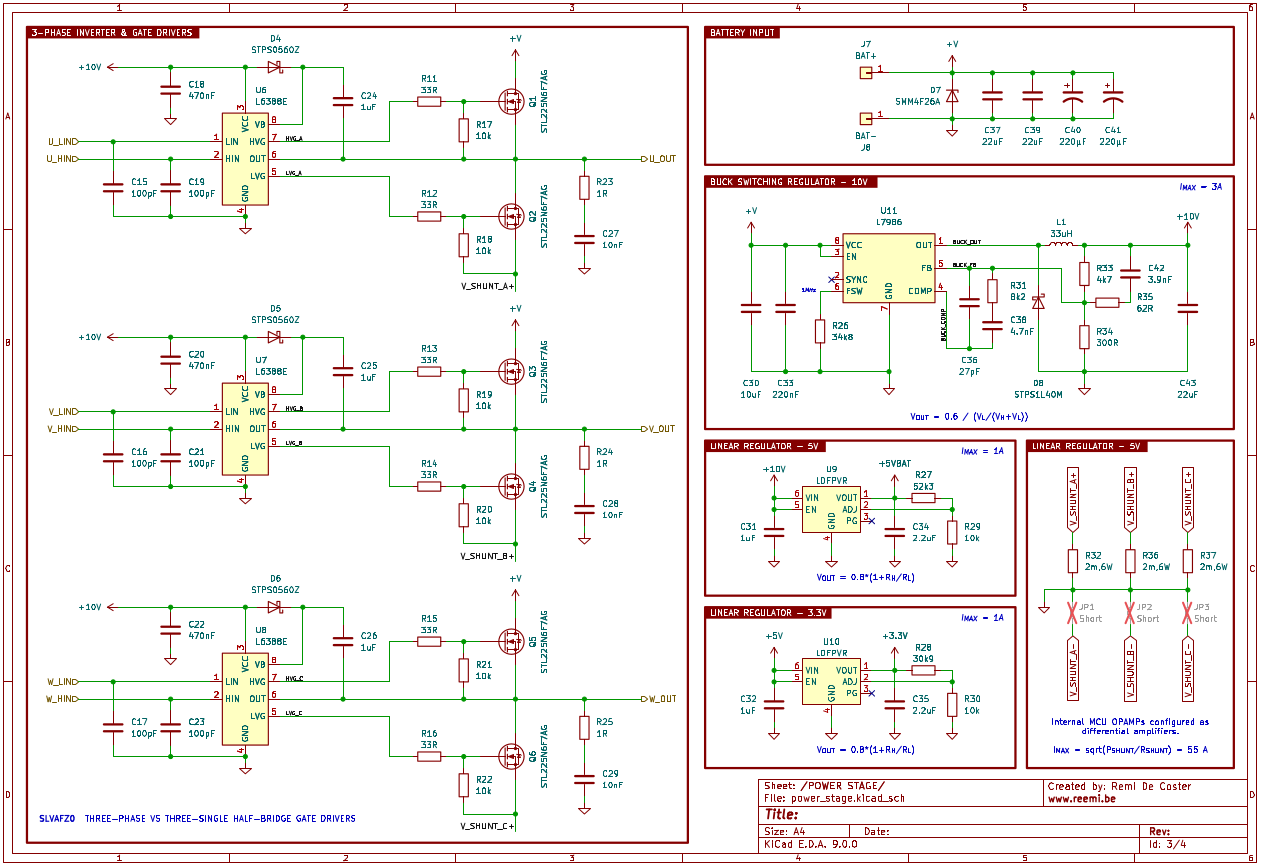Select the R26 34k8 resistor symbol

[x=820, y=331]
